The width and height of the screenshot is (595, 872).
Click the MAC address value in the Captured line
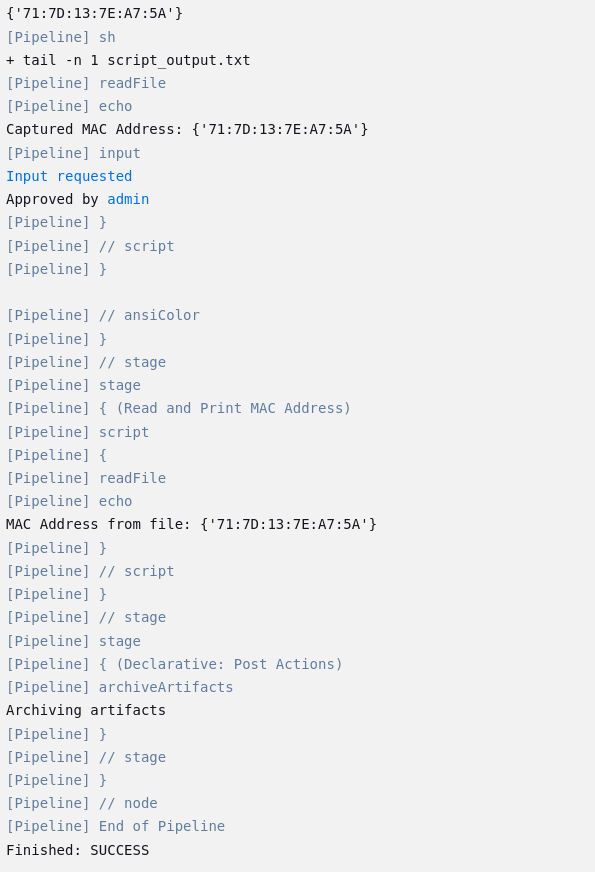[x=280, y=130]
